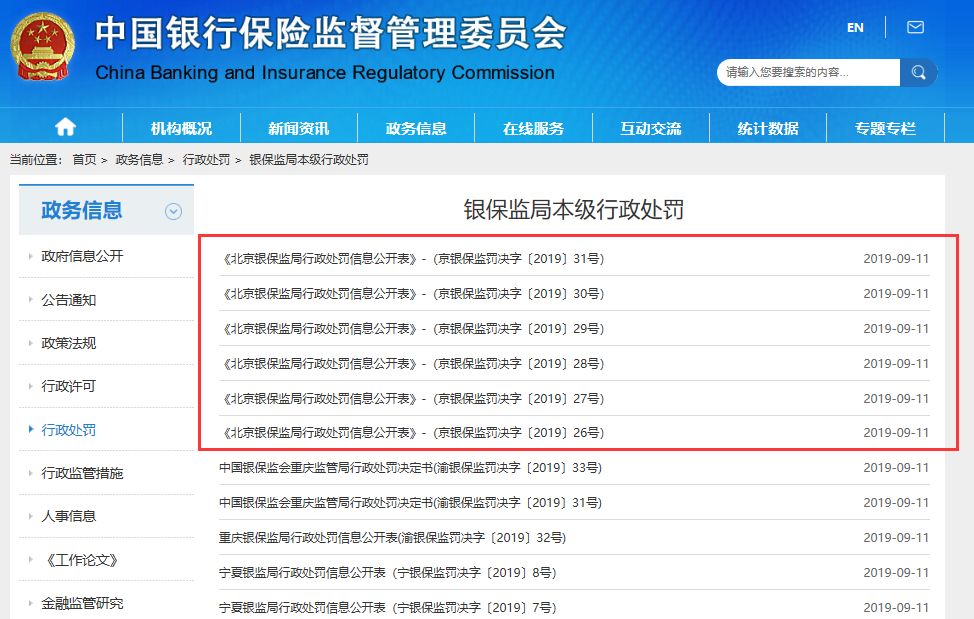The height and width of the screenshot is (619, 974).
Task: Open the 在线服务 menu
Action: click(534, 129)
